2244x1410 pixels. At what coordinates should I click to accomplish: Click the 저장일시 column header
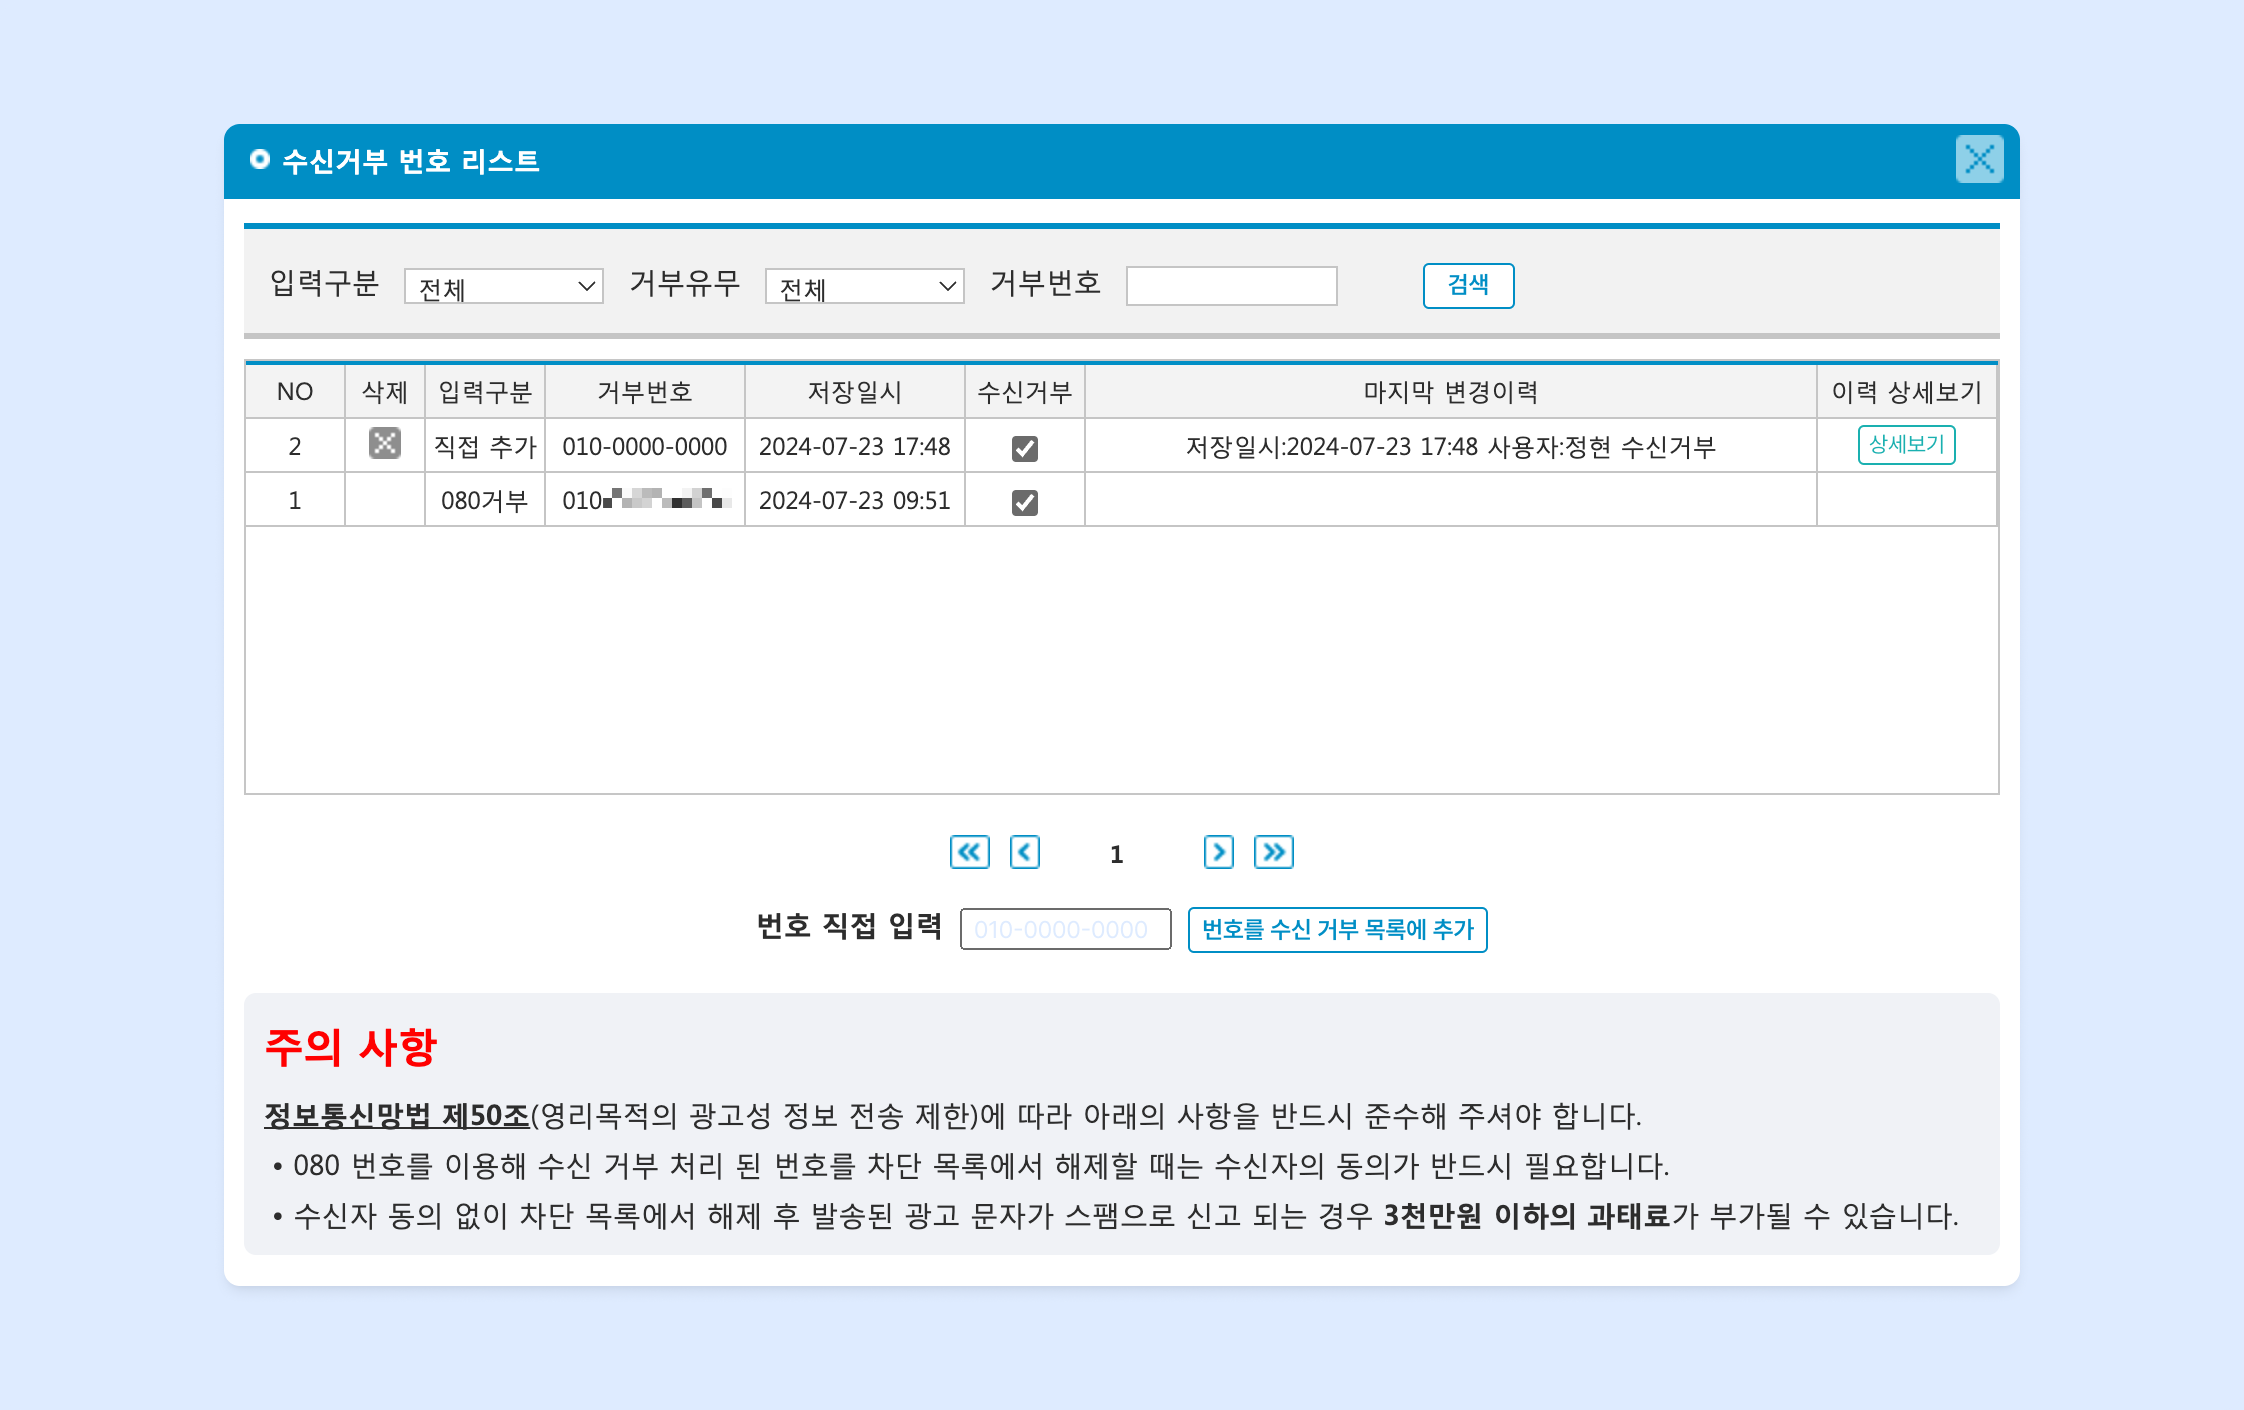point(854,392)
